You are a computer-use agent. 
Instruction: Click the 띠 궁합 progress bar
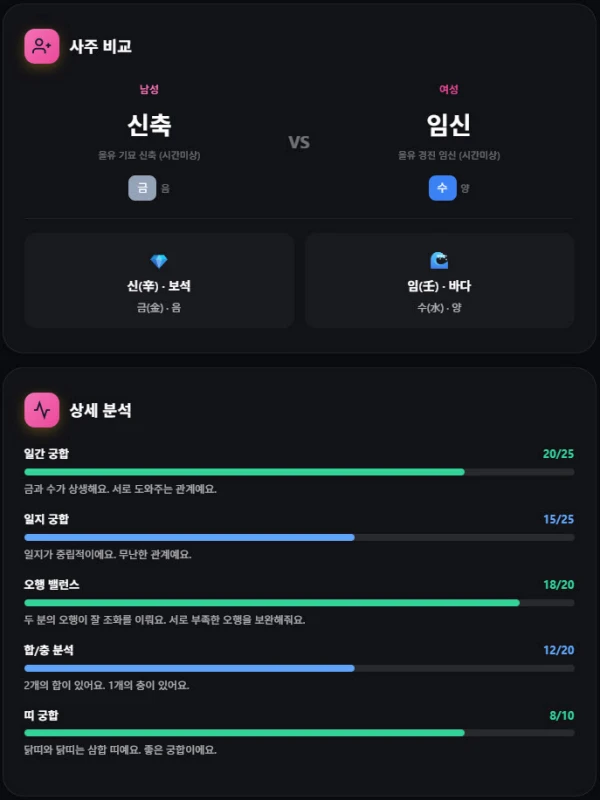[299, 733]
